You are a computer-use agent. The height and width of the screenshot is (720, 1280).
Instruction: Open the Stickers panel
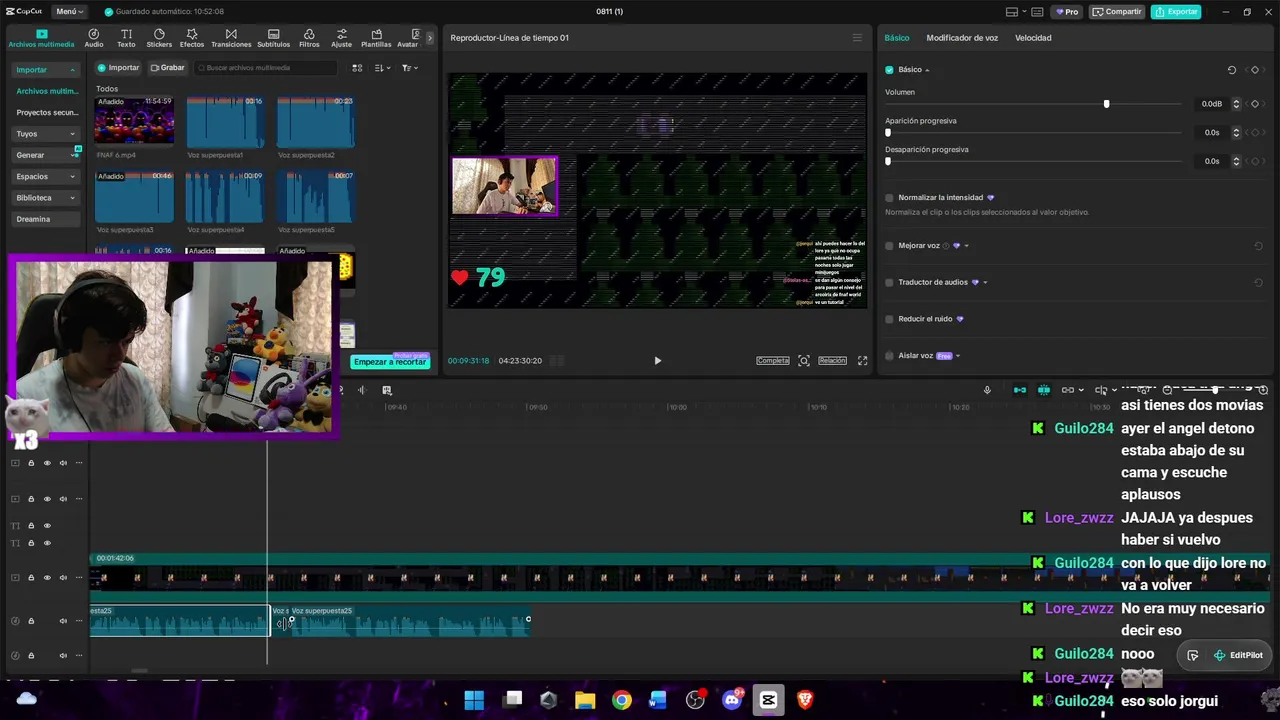[159, 38]
